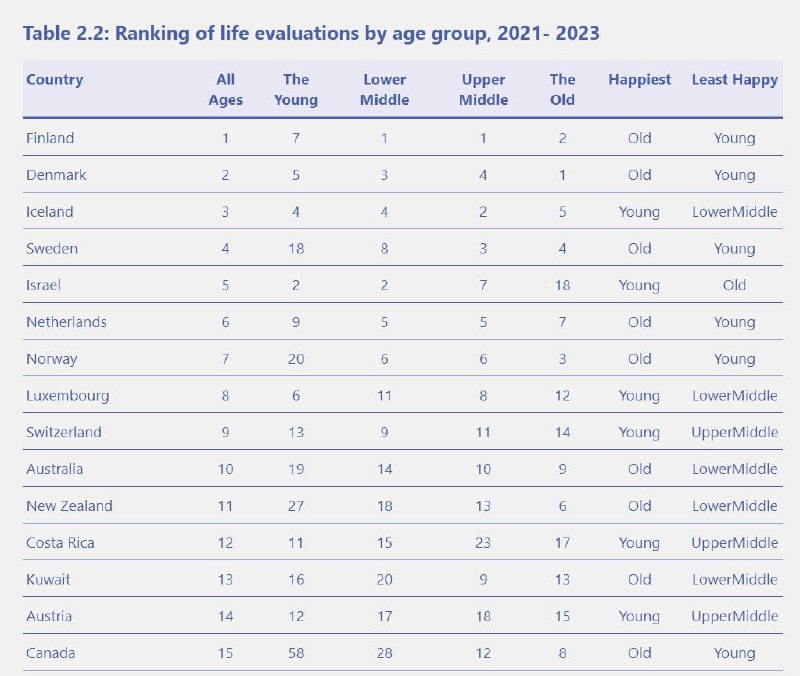
Task: Select the The Young column header
Action: (x=296, y=89)
